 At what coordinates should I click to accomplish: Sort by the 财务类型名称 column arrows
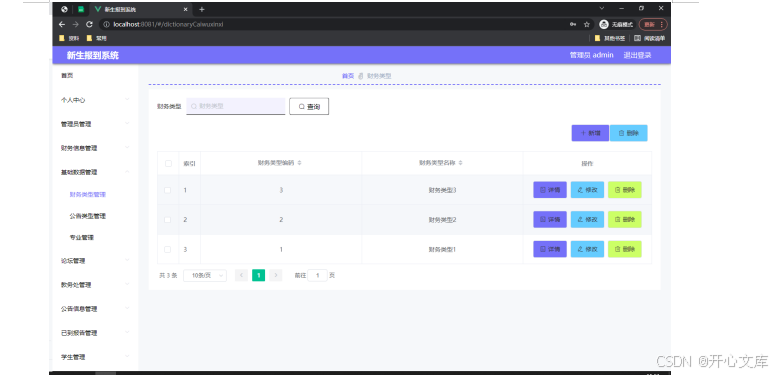point(461,163)
